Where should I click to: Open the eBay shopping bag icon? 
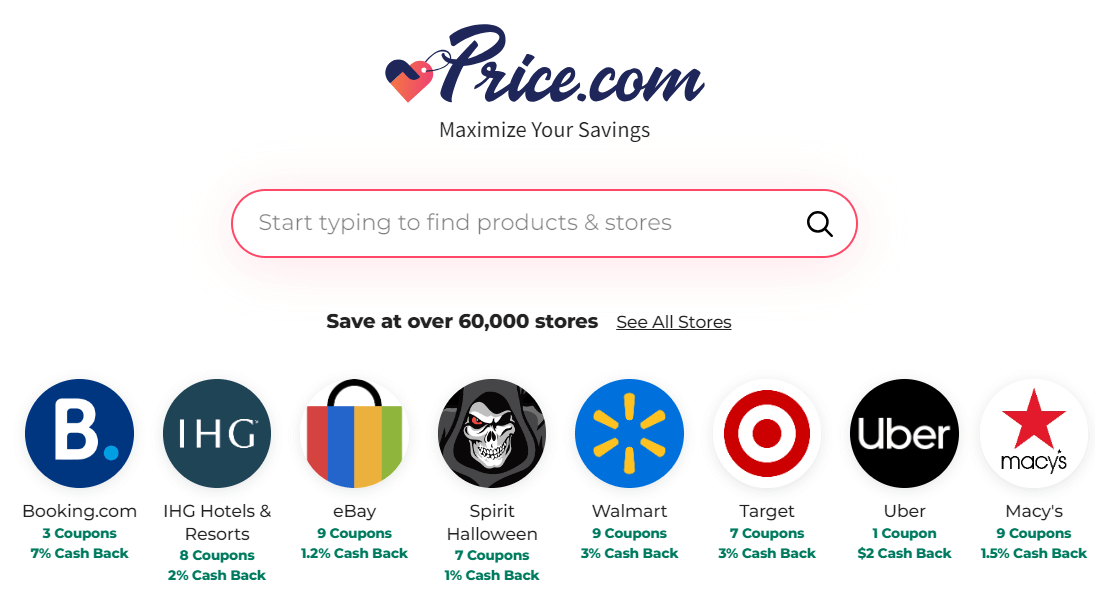point(354,434)
